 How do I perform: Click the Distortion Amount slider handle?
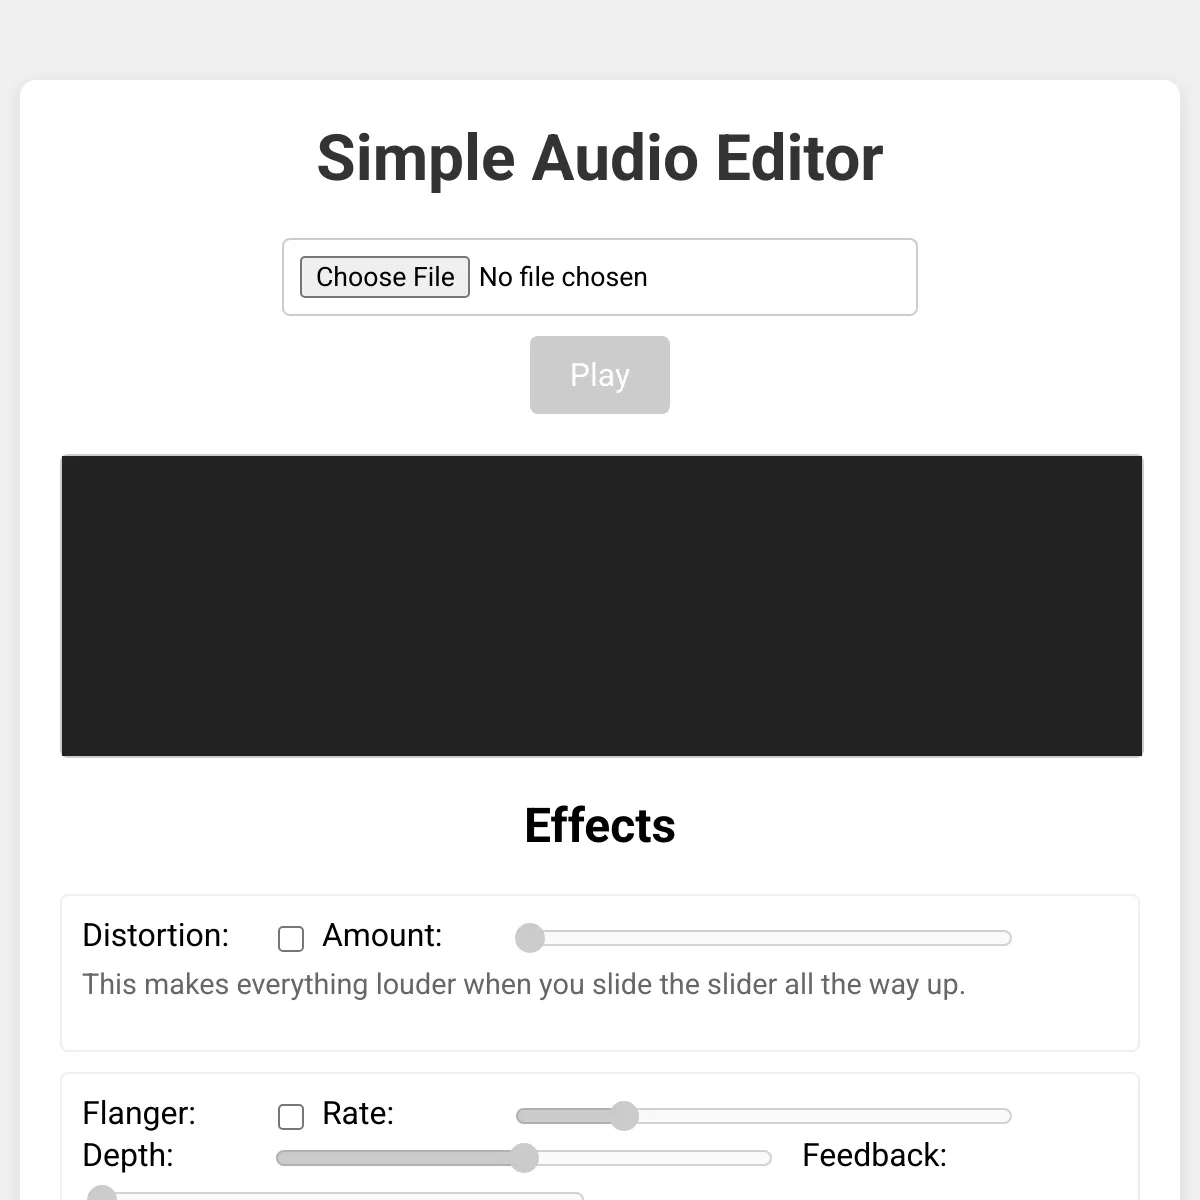click(x=530, y=938)
